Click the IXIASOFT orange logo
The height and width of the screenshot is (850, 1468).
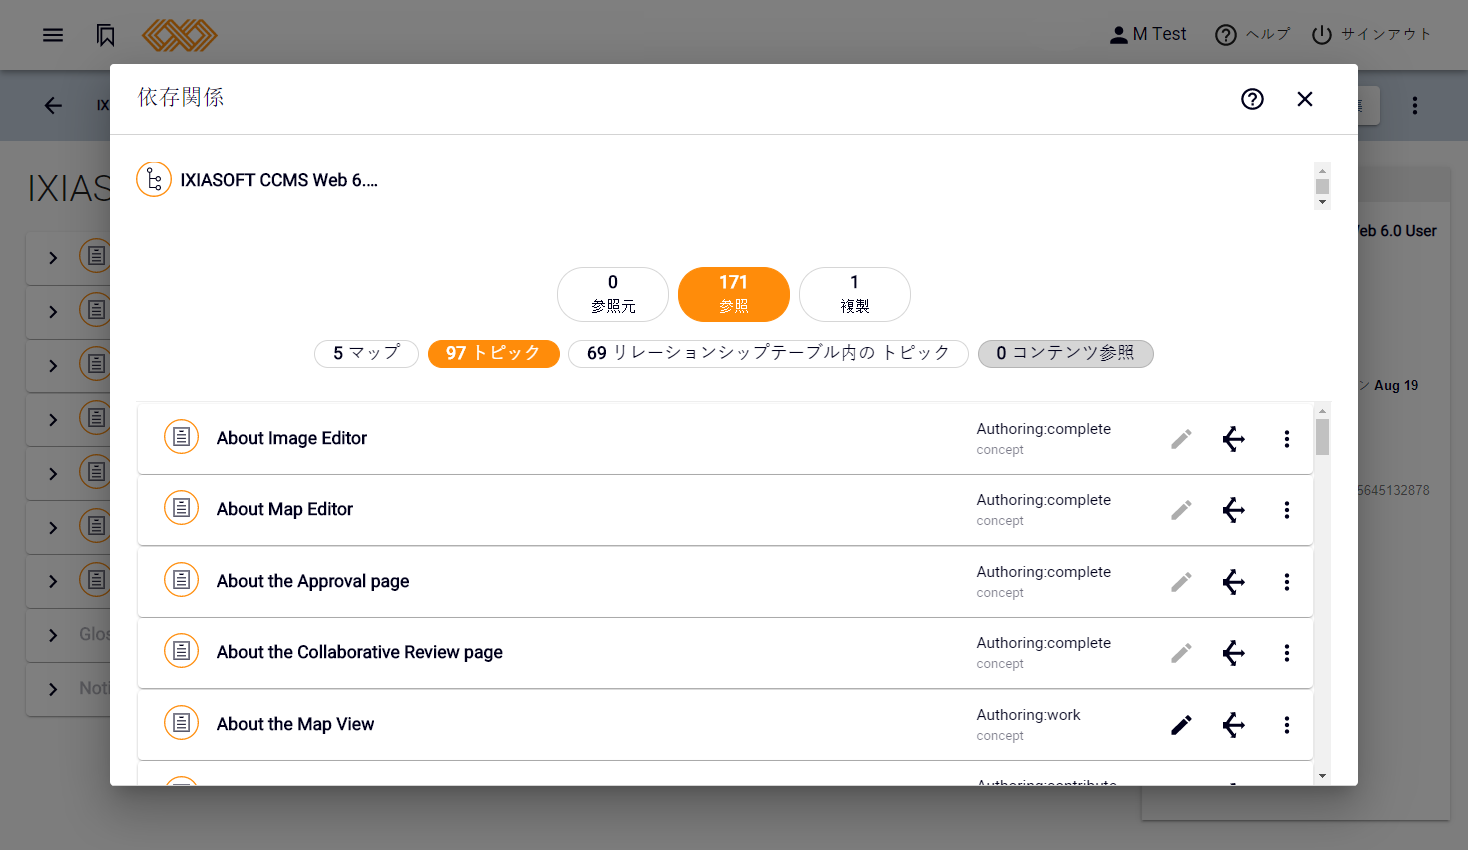coord(180,35)
